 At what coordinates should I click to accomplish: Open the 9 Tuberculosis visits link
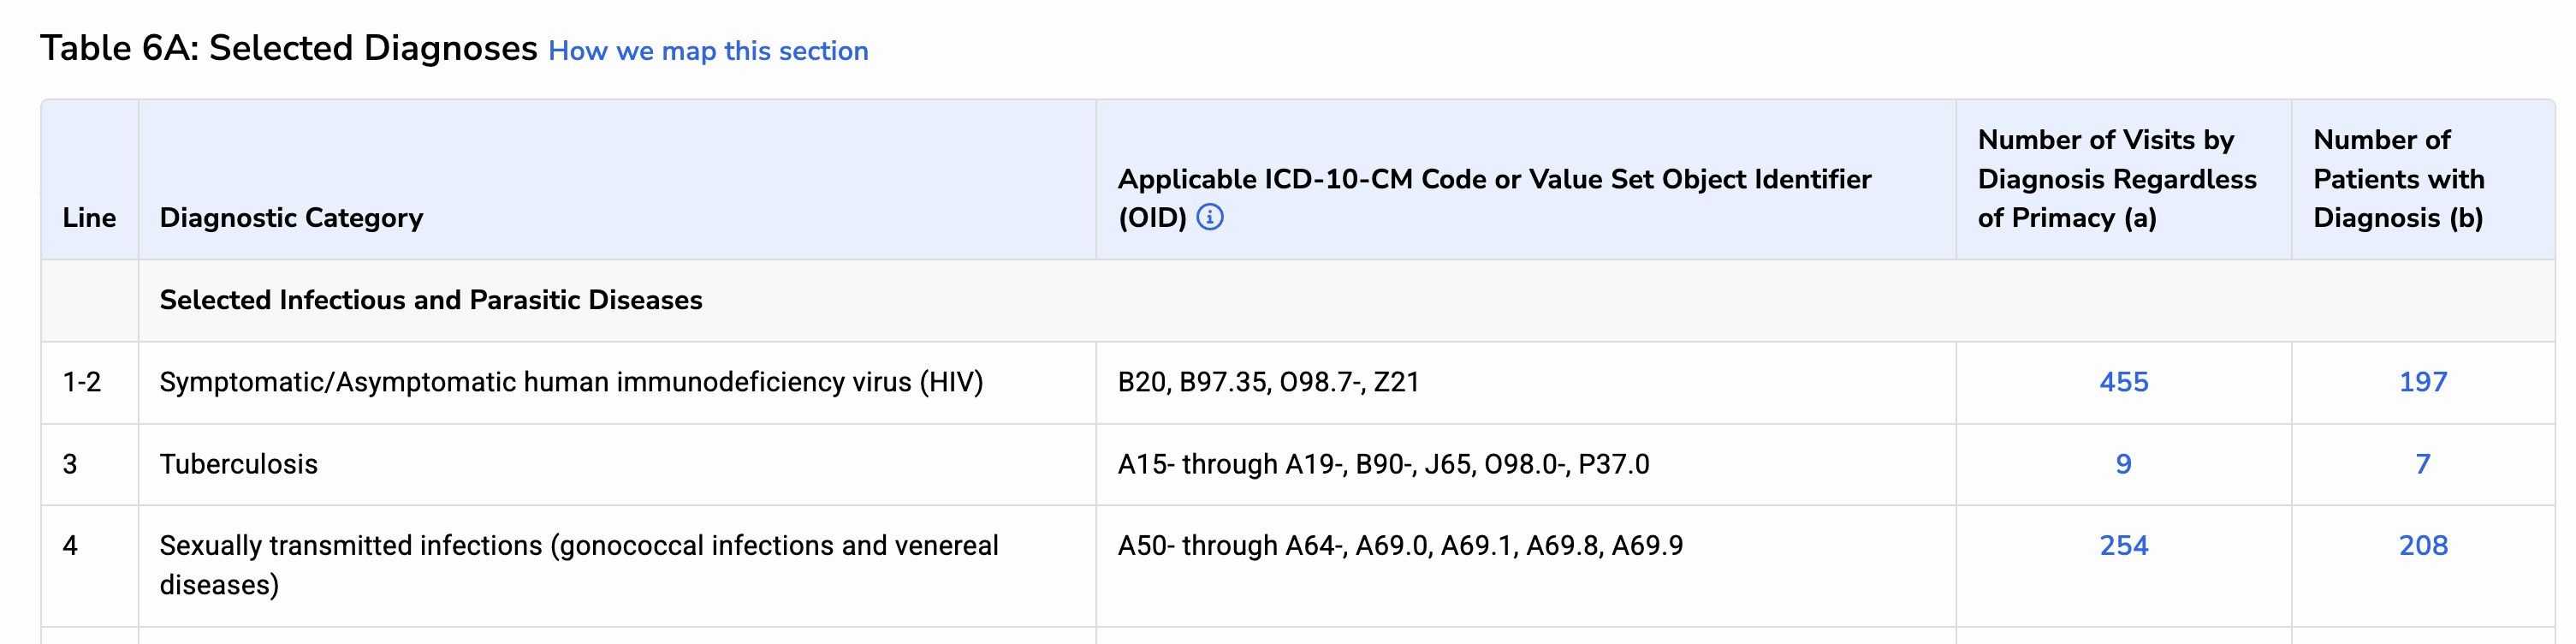pyautogui.click(x=2126, y=464)
